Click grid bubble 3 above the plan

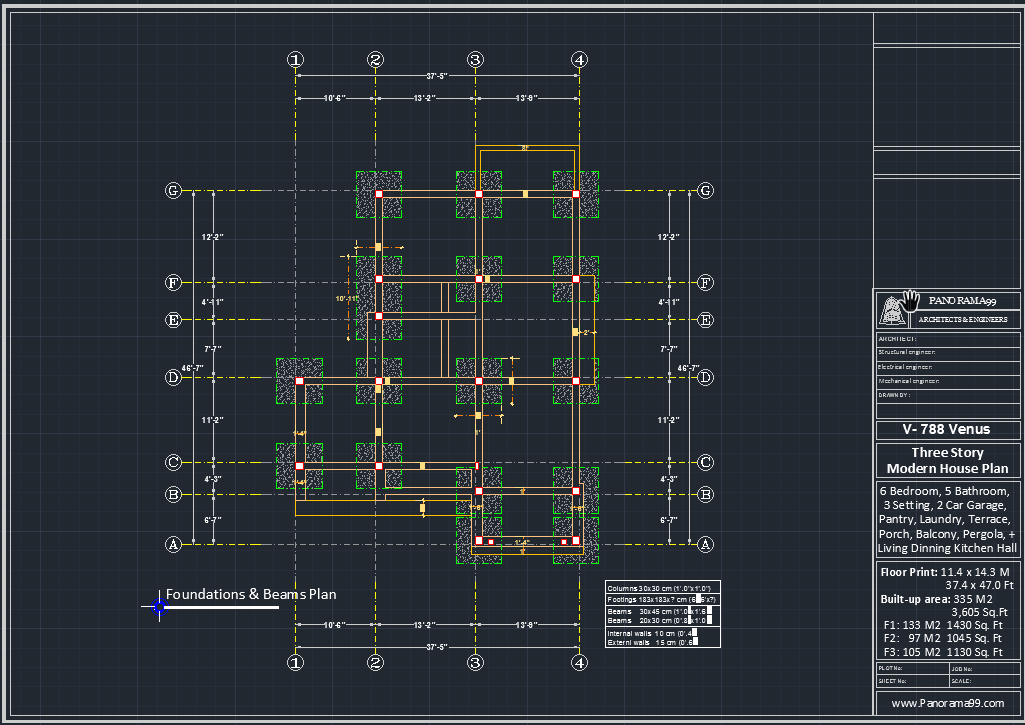point(475,59)
